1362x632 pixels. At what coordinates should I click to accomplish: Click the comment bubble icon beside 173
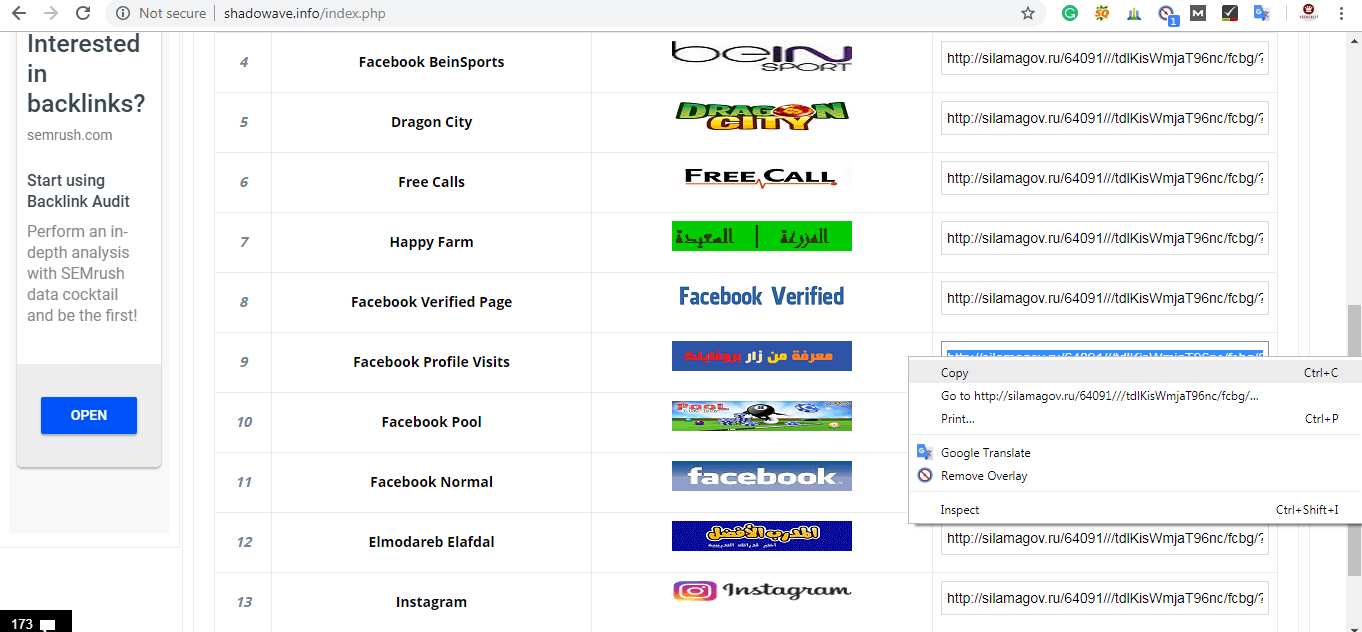[x=47, y=624]
